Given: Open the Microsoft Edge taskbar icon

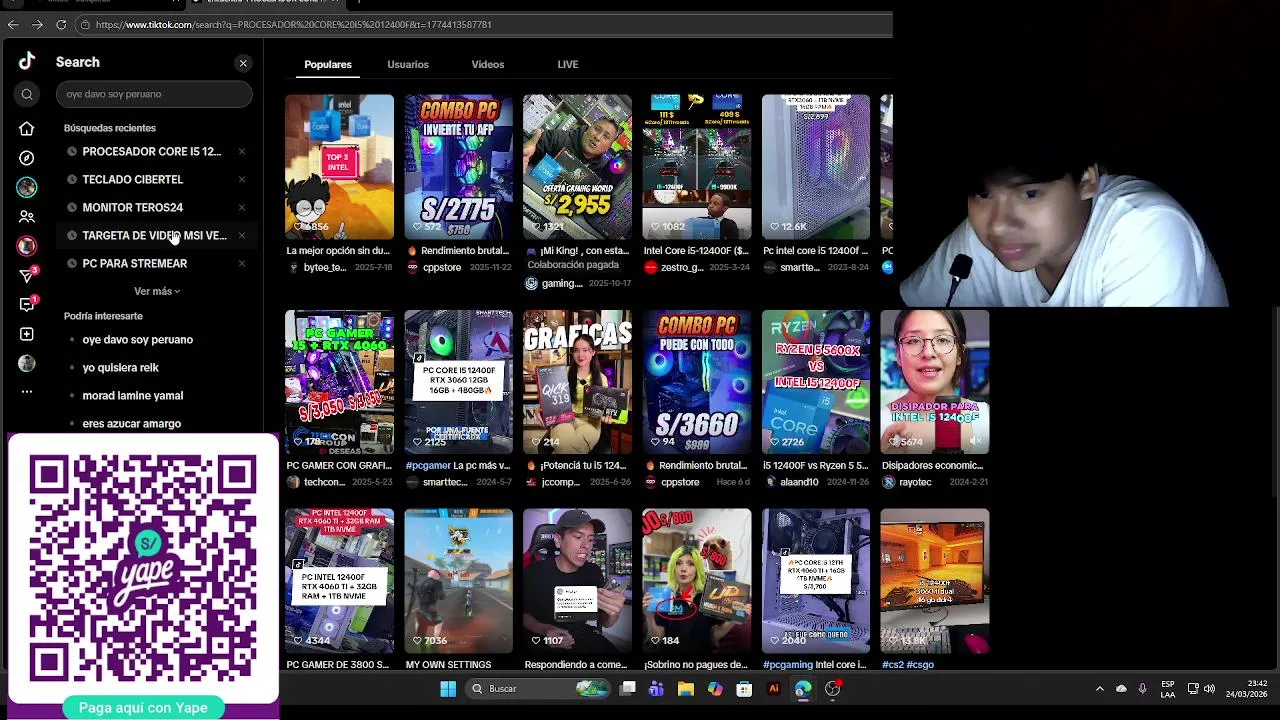Looking at the screenshot, I should point(803,689).
